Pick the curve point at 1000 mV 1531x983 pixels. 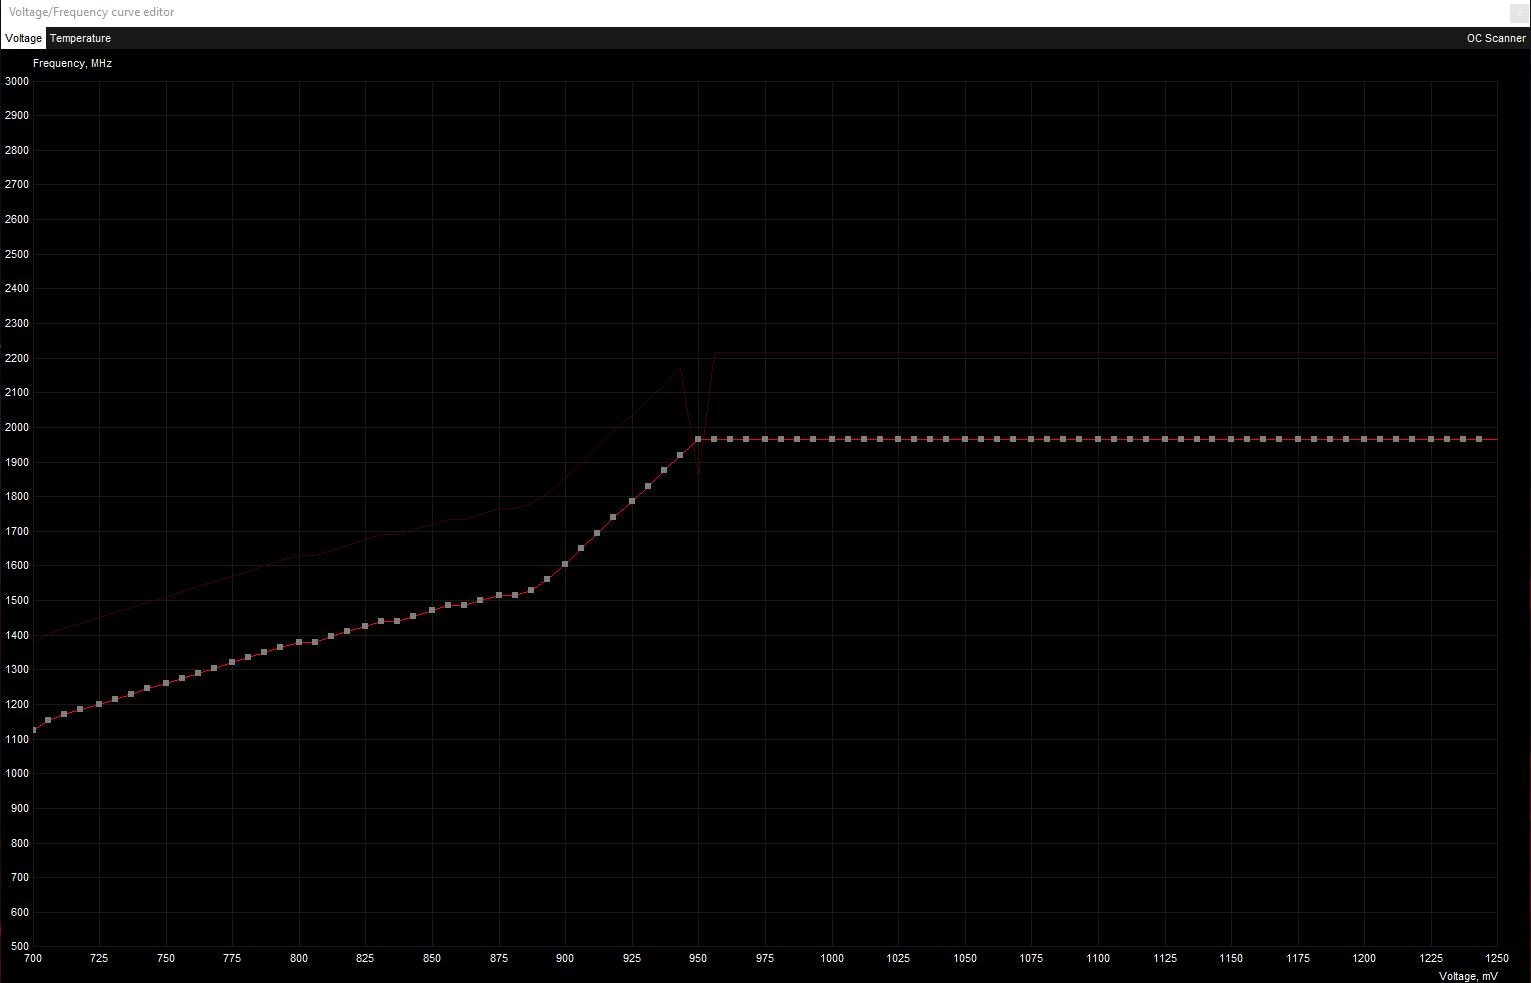click(x=831, y=439)
